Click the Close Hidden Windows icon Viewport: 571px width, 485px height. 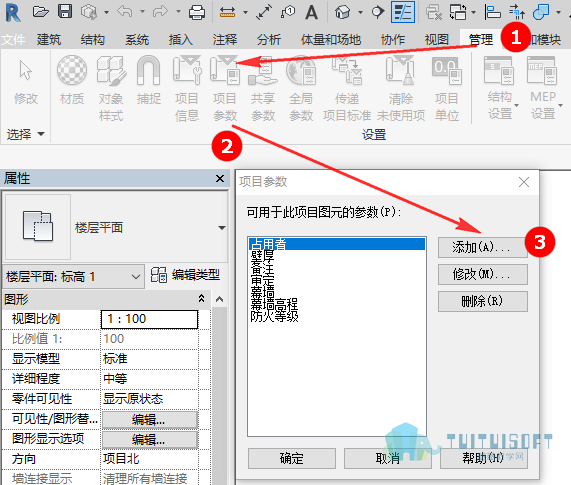(x=434, y=12)
